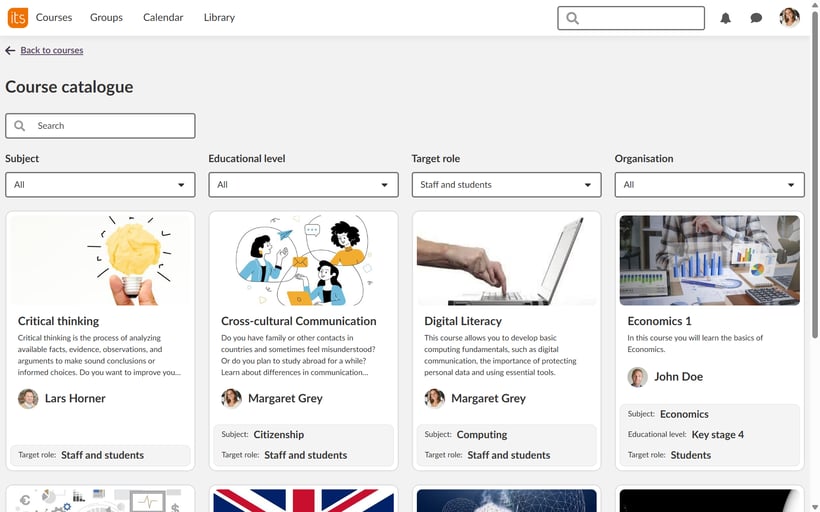Screen dimensions: 820x512
Task: Open the messages chat bubble icon
Action: (x=756, y=18)
